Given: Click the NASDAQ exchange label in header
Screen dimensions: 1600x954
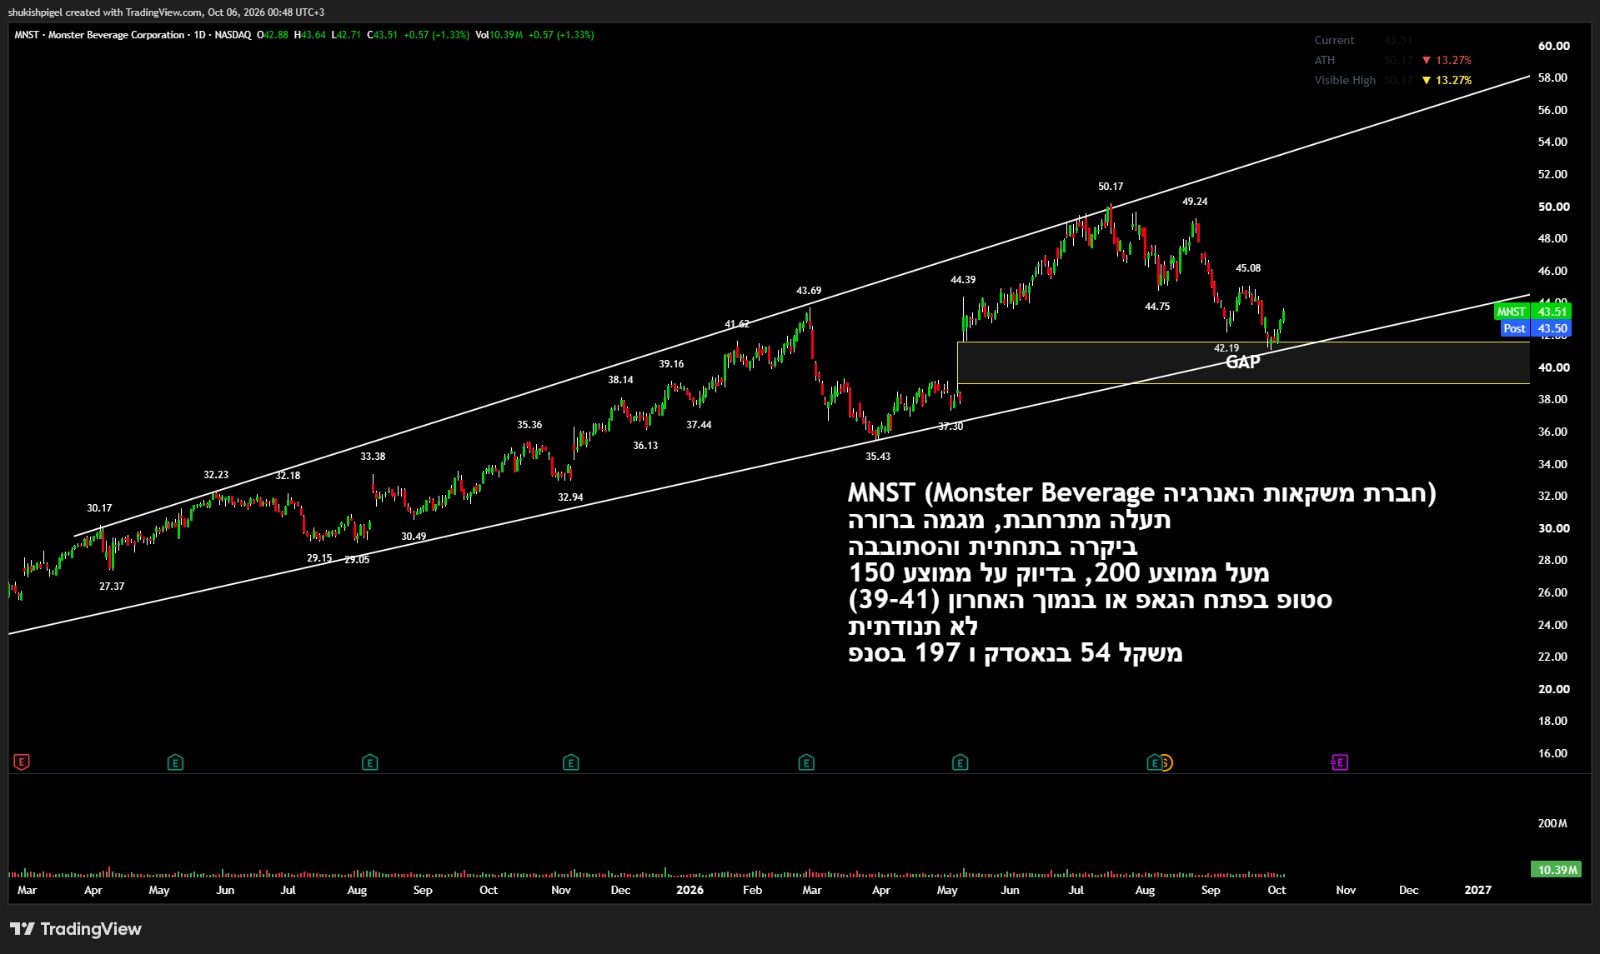Looking at the screenshot, I should (x=233, y=35).
